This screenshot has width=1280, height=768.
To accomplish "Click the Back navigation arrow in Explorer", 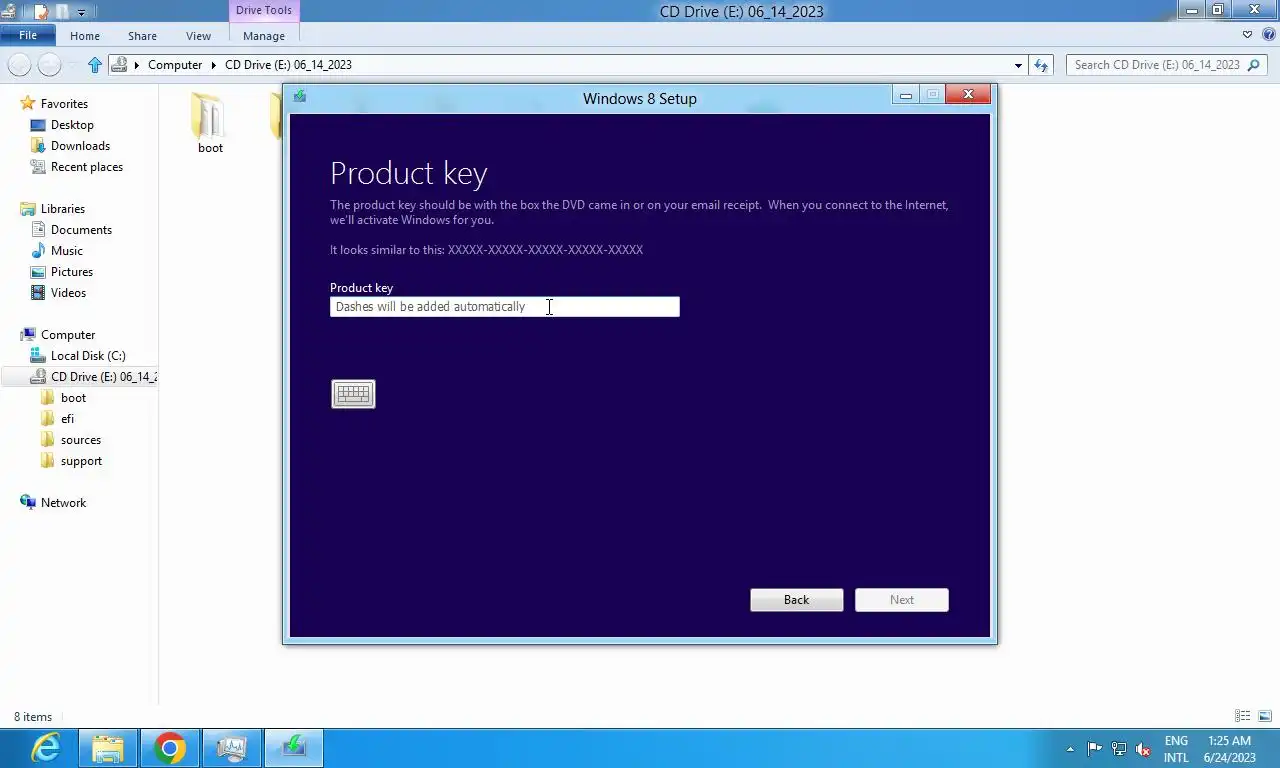I will click(x=19, y=65).
